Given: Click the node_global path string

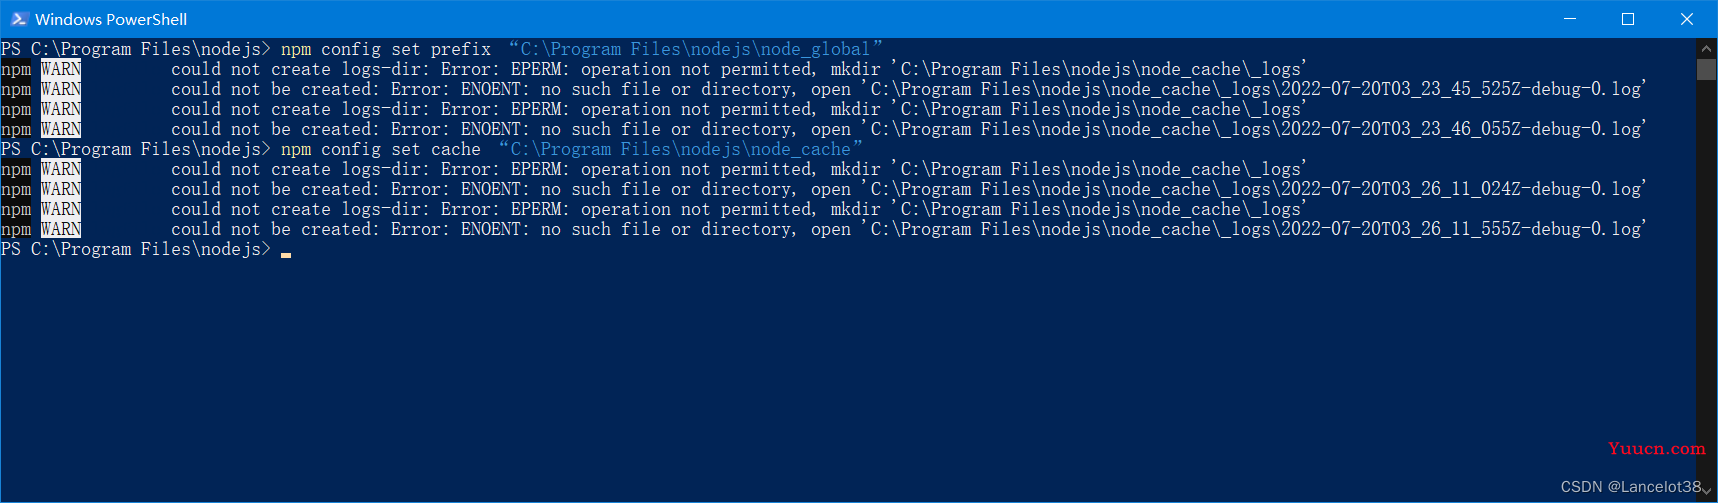Looking at the screenshot, I should 695,49.
